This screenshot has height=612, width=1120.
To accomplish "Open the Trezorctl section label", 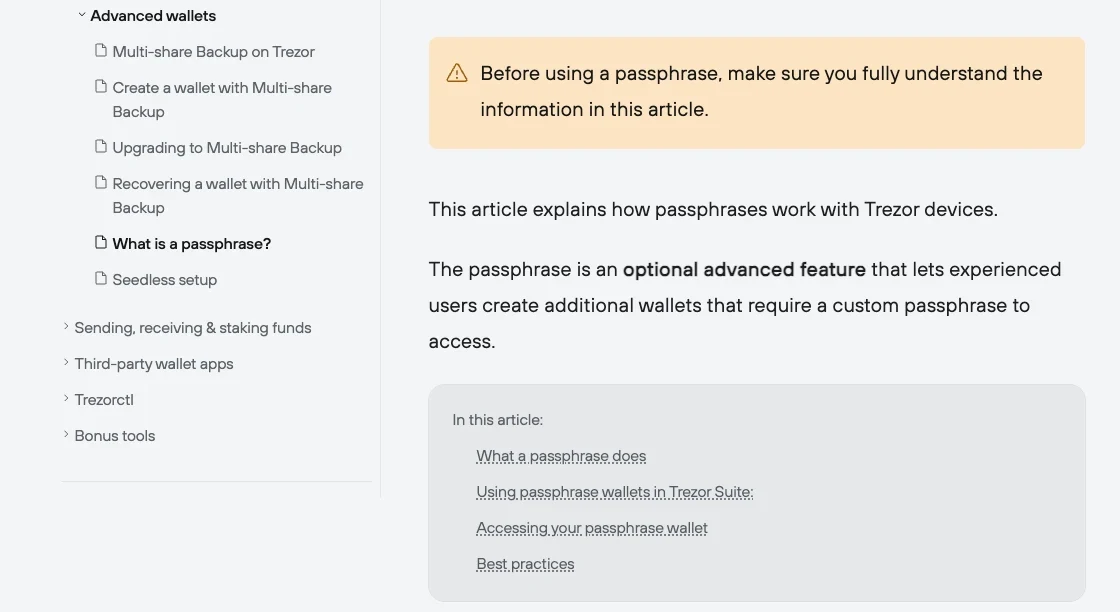I will pyautogui.click(x=104, y=400).
